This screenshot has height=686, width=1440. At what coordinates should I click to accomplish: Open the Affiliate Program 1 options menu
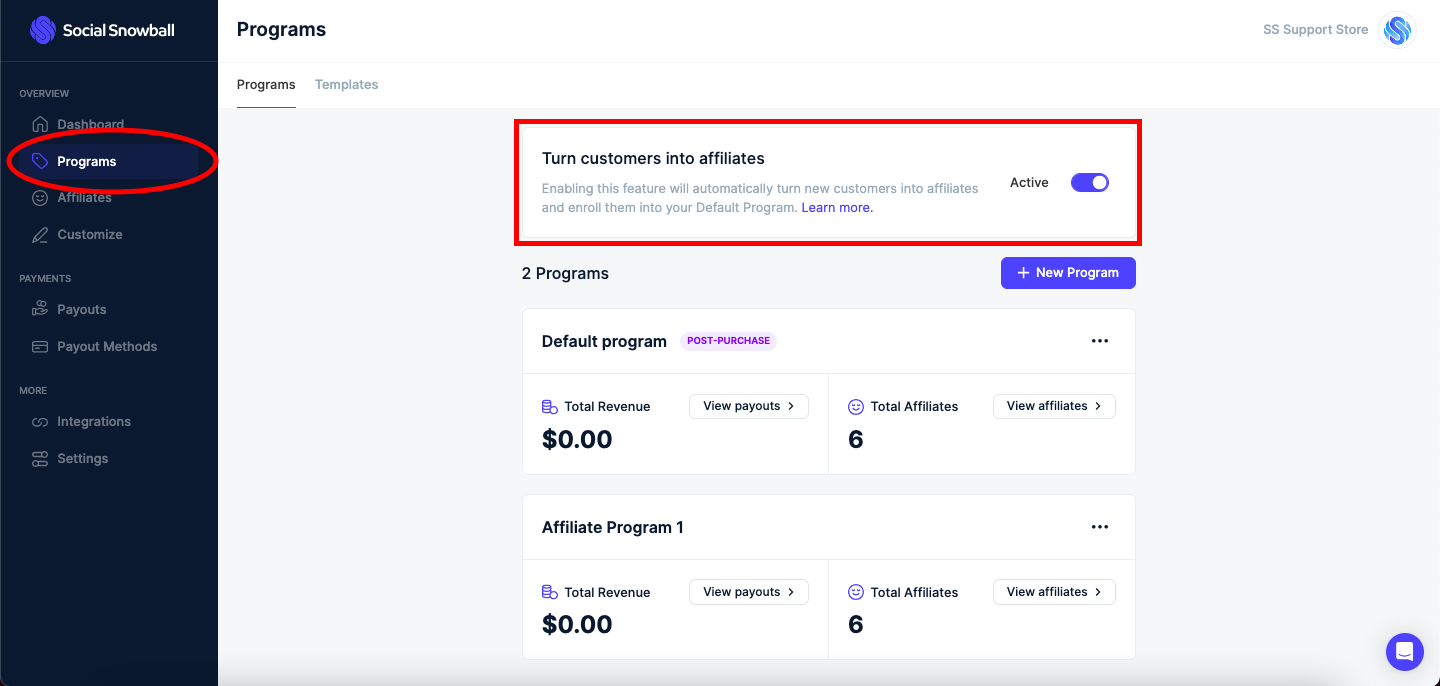pos(1100,527)
